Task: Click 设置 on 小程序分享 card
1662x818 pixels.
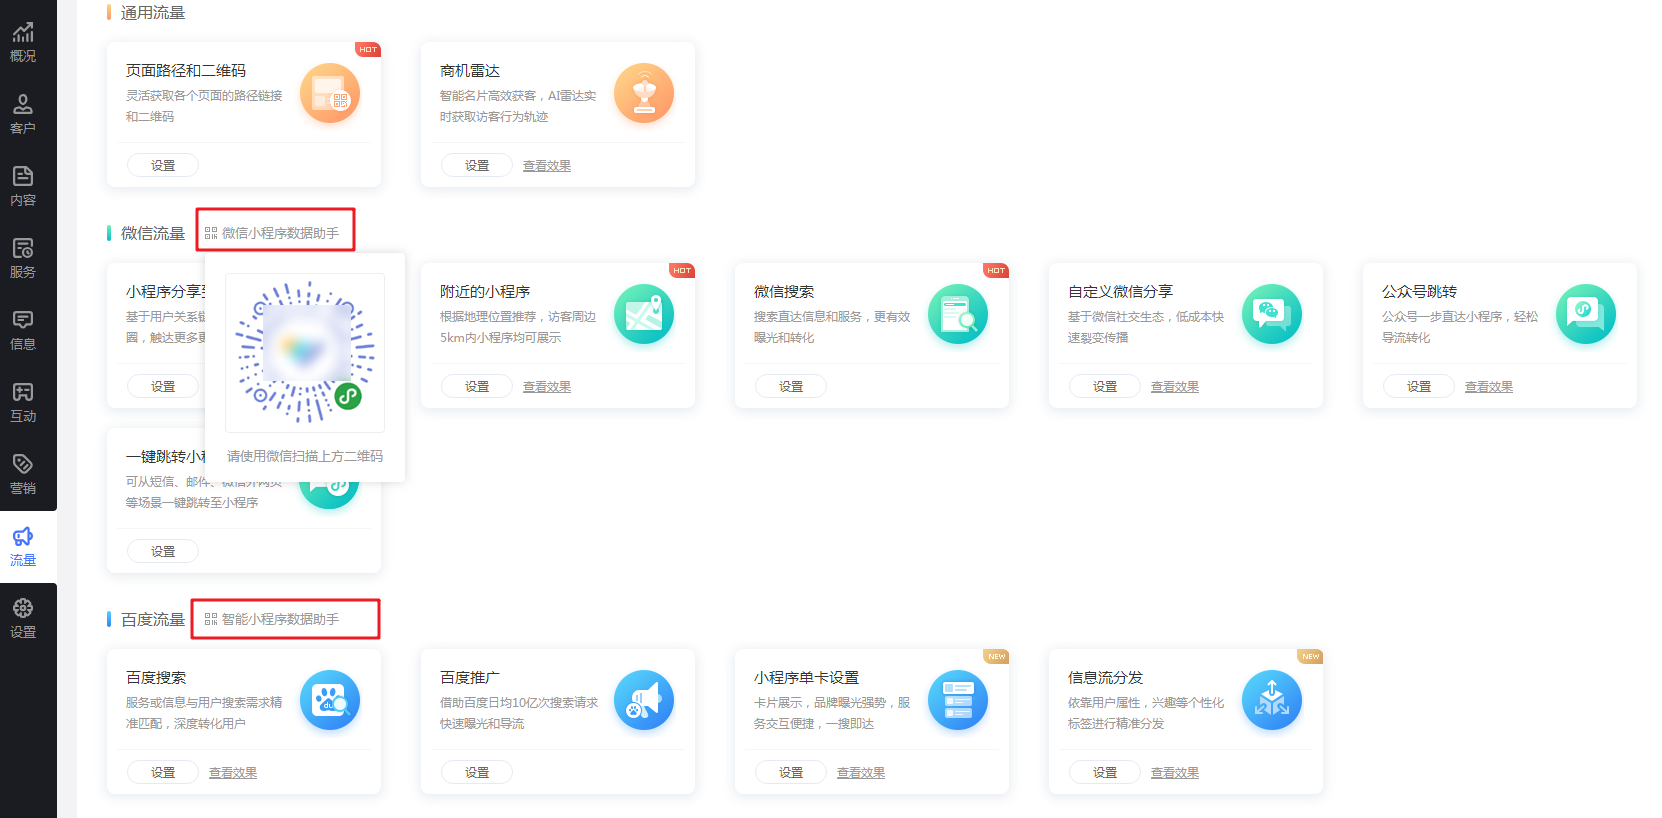Action: point(163,386)
